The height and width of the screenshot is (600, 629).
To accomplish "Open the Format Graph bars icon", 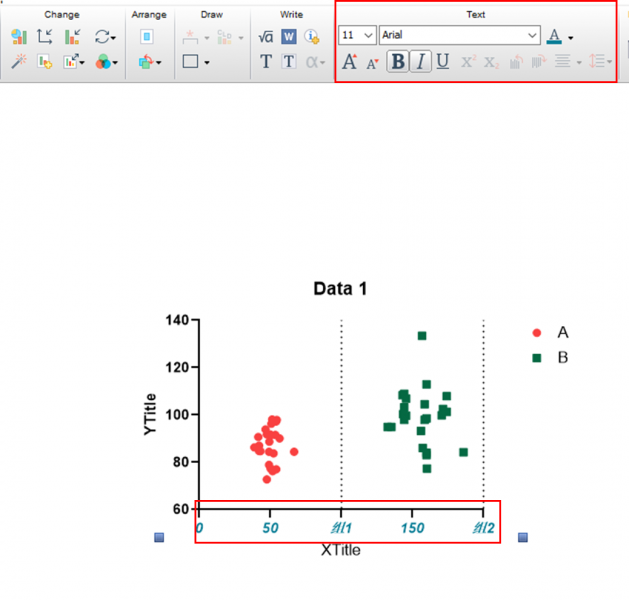I will tap(72, 37).
